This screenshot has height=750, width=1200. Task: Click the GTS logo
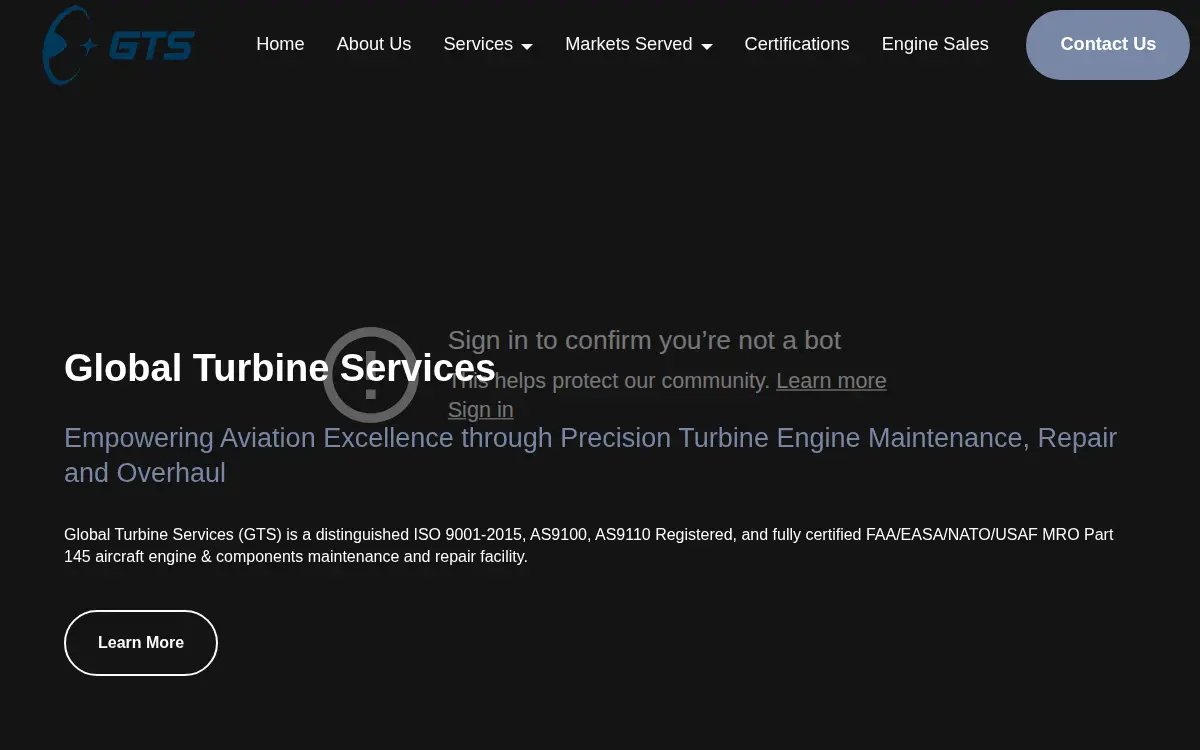[x=118, y=45]
